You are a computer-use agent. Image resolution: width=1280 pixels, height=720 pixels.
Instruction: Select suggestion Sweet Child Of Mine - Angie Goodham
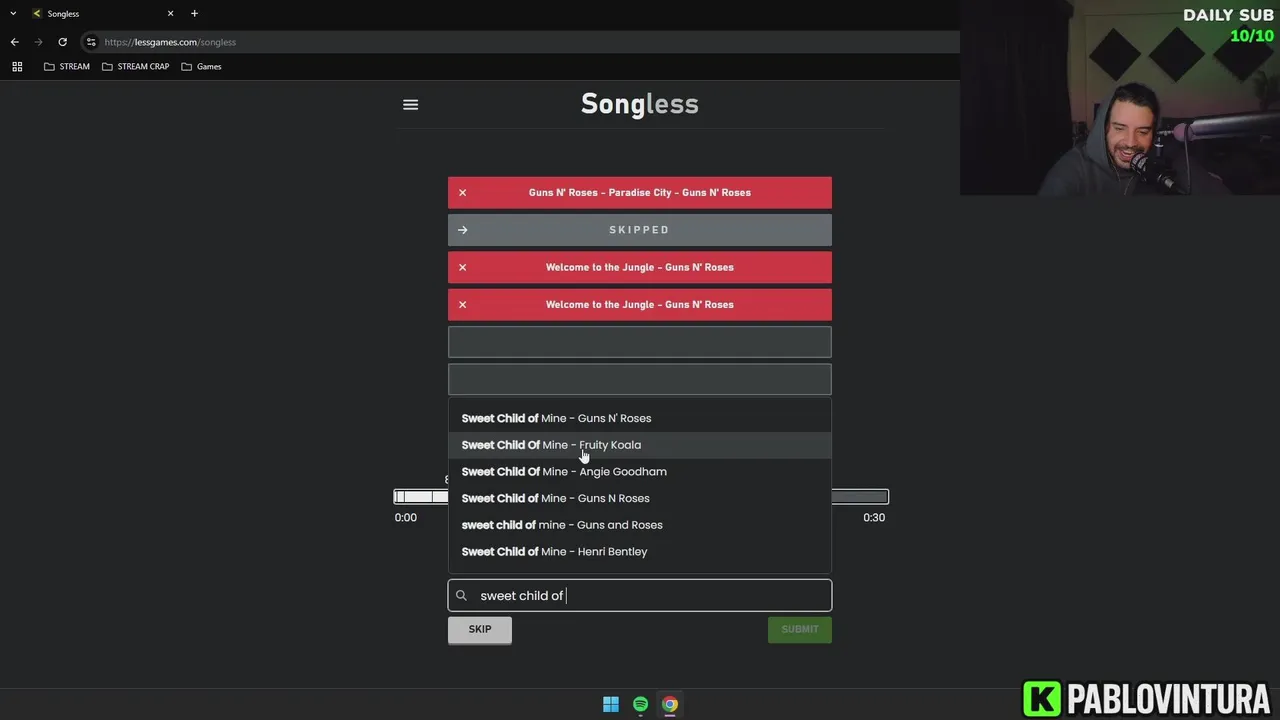point(640,471)
